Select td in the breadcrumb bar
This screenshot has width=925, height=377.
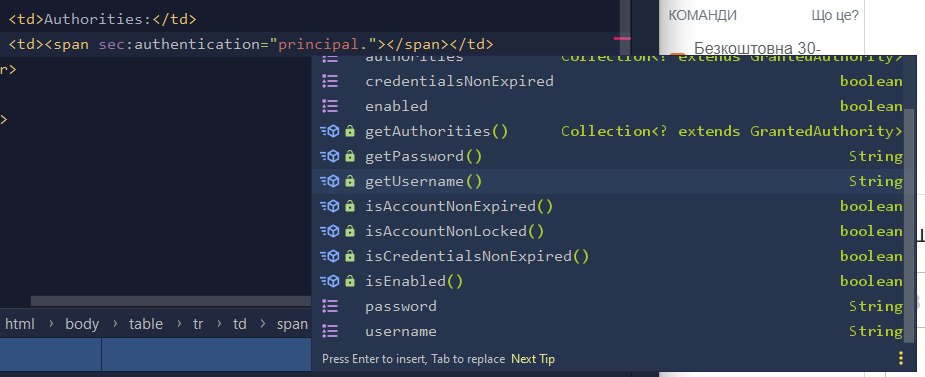click(240, 324)
